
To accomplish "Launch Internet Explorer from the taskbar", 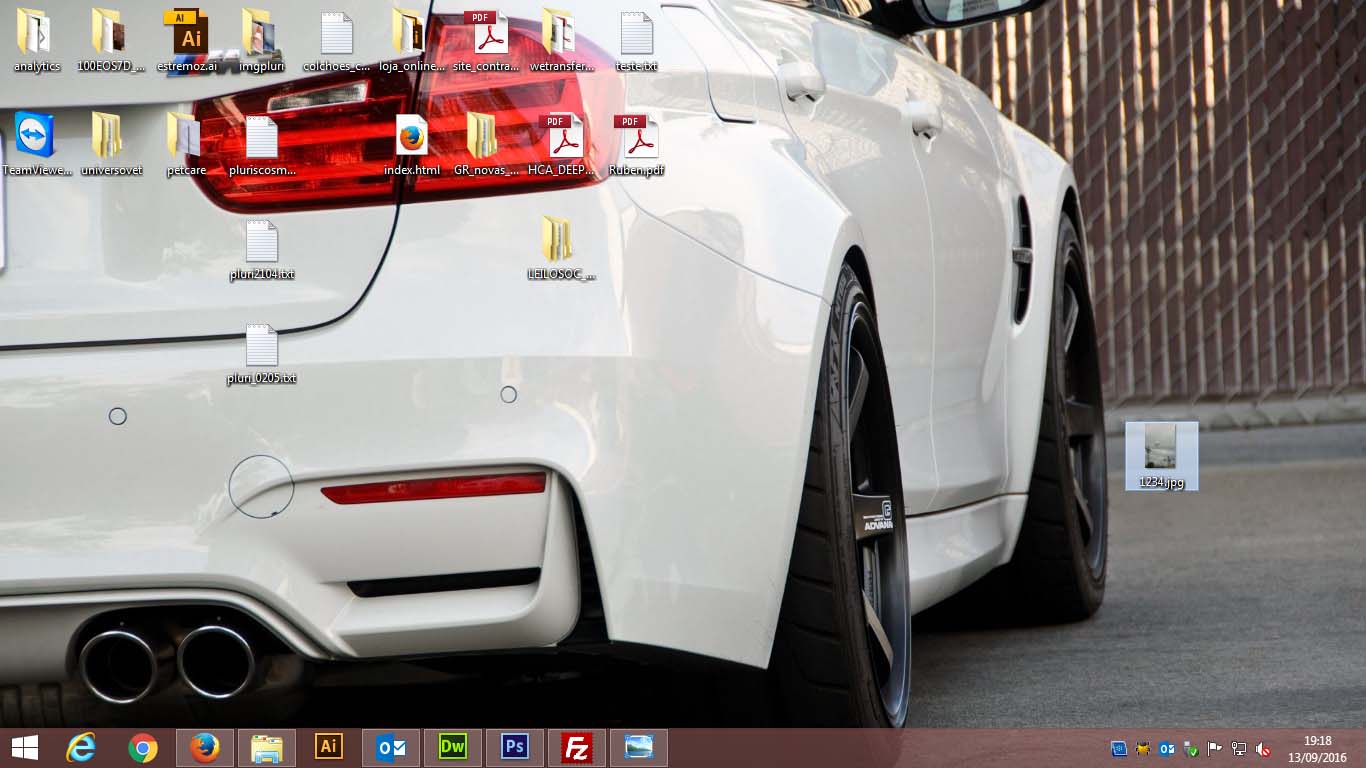I will click(x=81, y=748).
